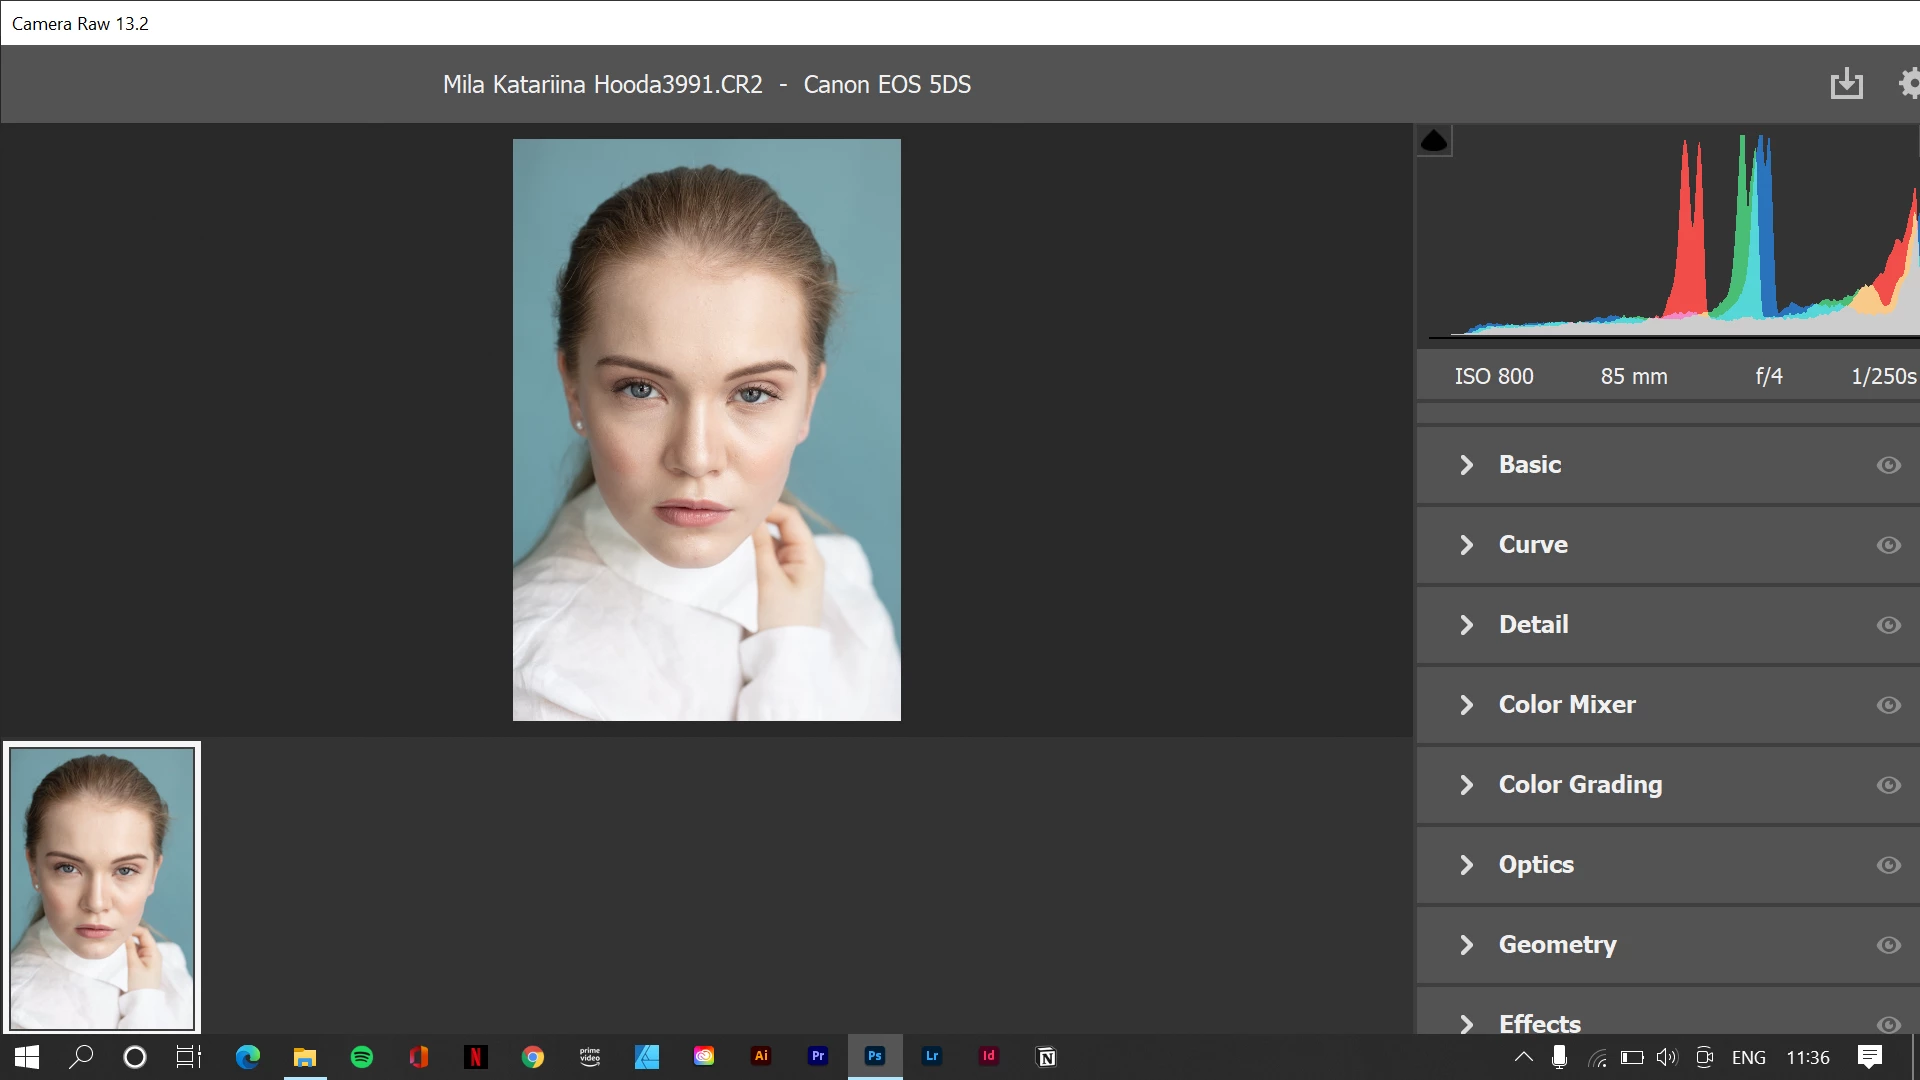Open the Color Grading panel
The width and height of the screenshot is (1920, 1080).
point(1580,785)
